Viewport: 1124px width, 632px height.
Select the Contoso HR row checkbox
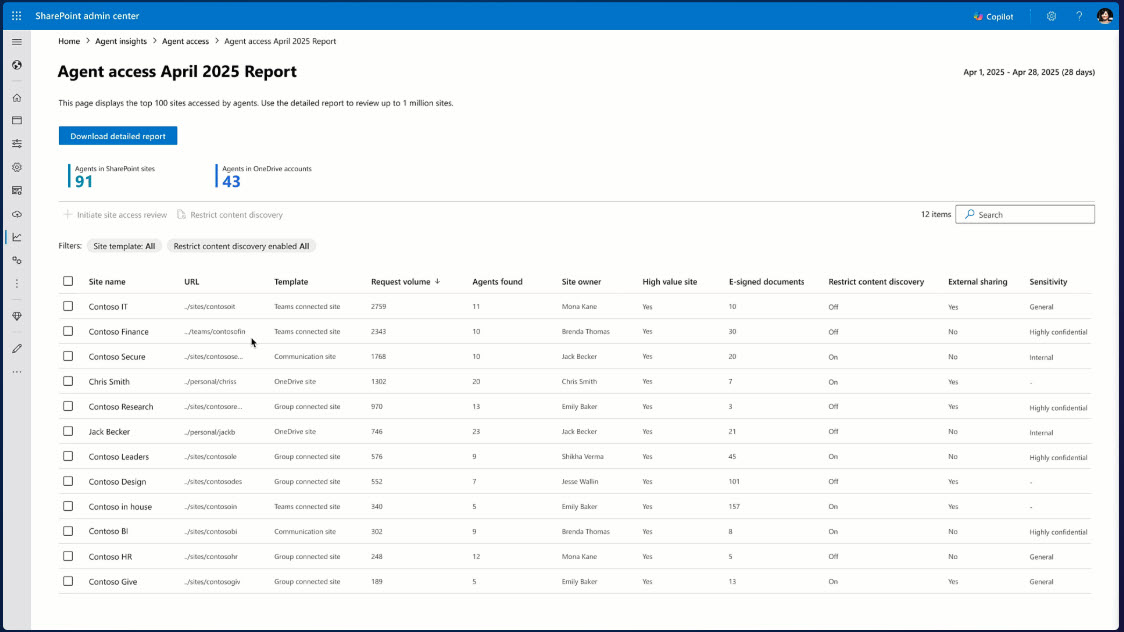(68, 556)
